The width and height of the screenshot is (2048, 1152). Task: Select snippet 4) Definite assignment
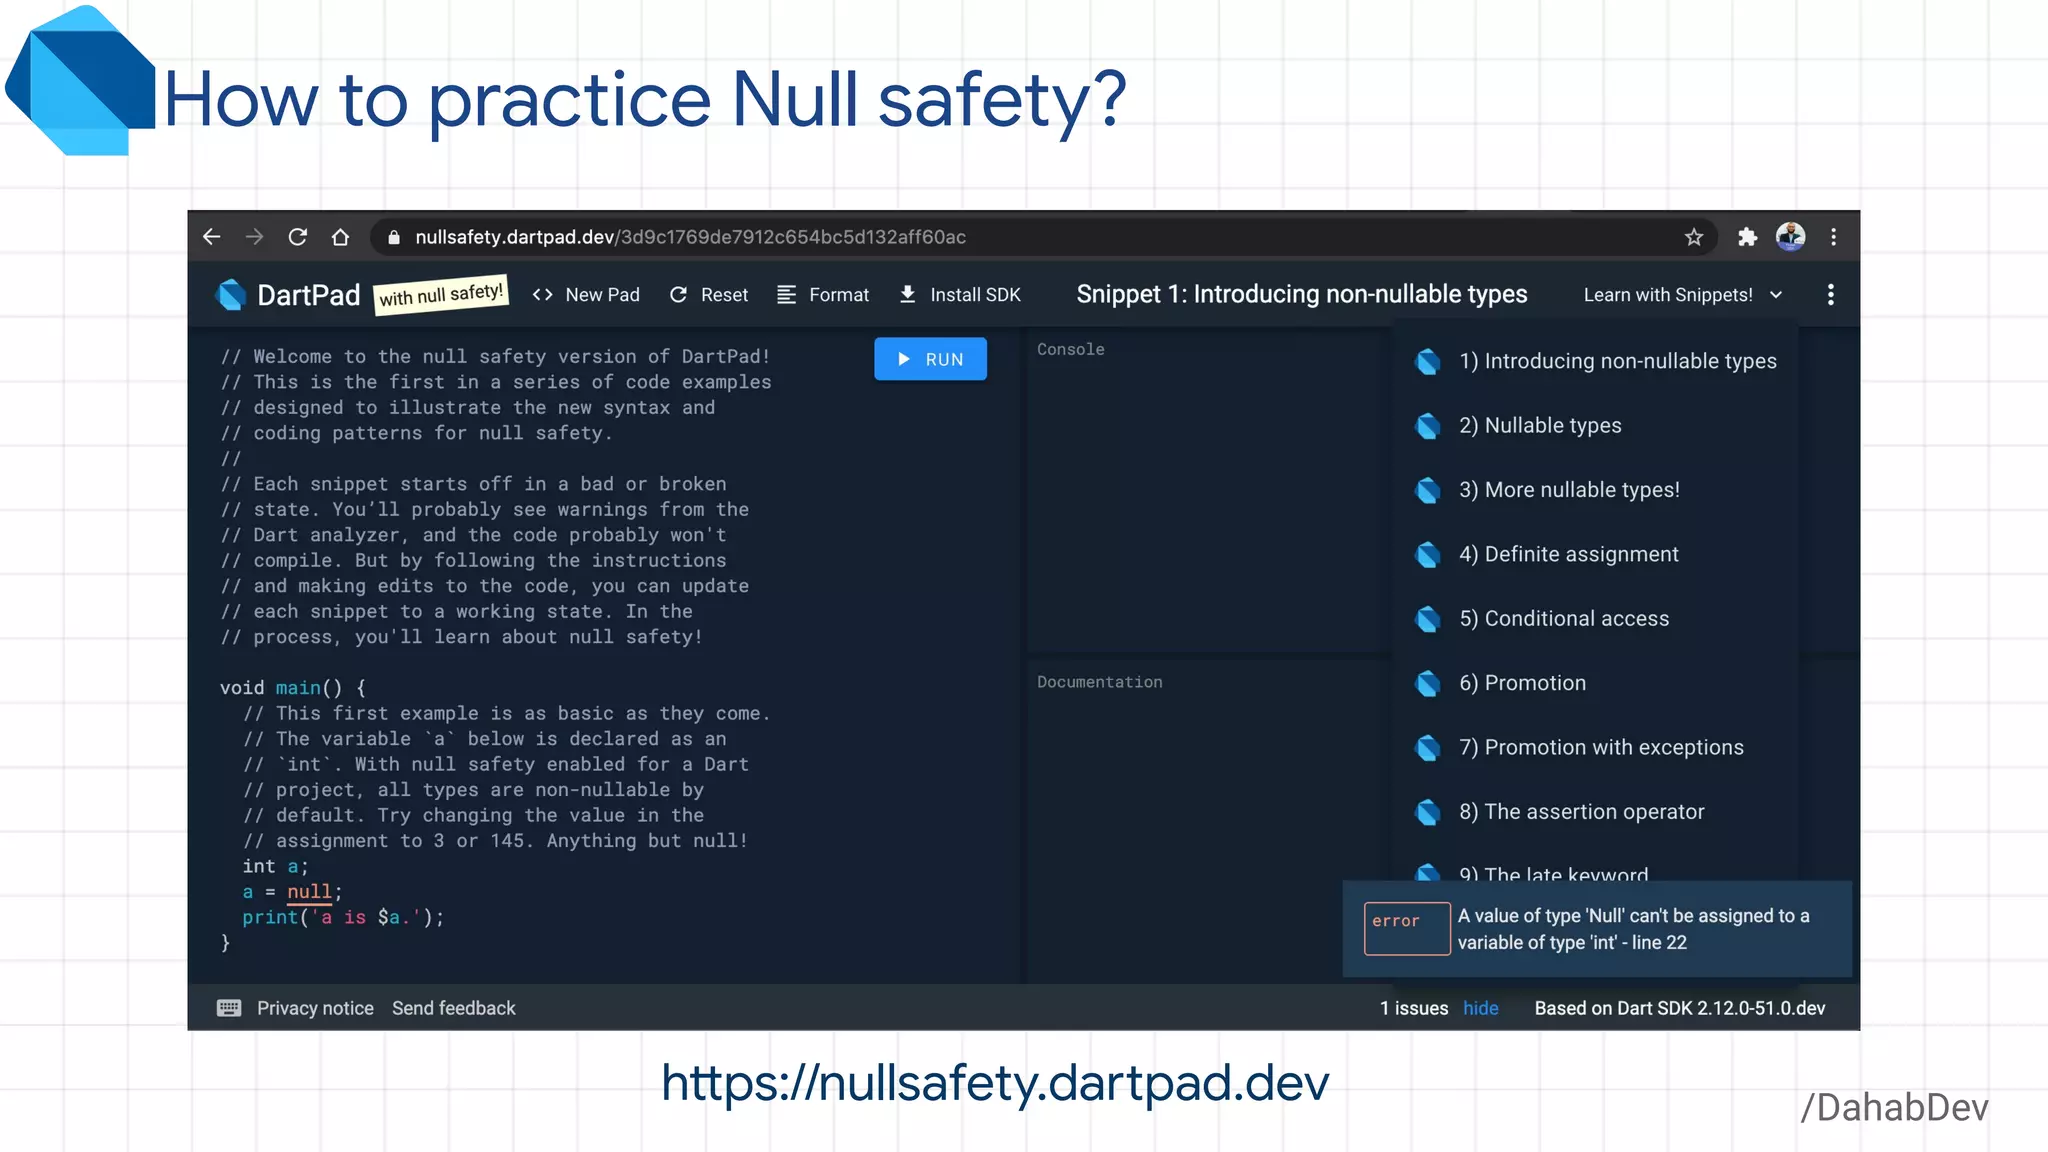(1596, 554)
